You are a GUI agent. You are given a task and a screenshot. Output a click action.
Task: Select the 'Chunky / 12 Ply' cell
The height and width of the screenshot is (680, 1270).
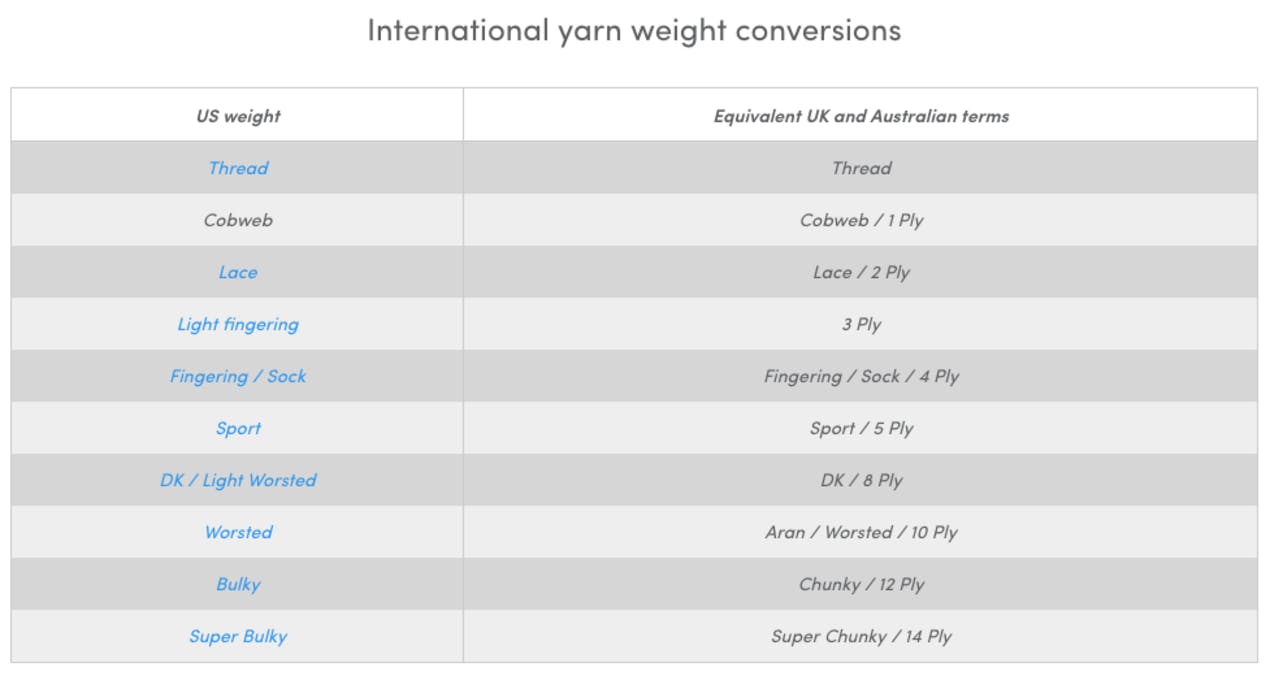861,584
